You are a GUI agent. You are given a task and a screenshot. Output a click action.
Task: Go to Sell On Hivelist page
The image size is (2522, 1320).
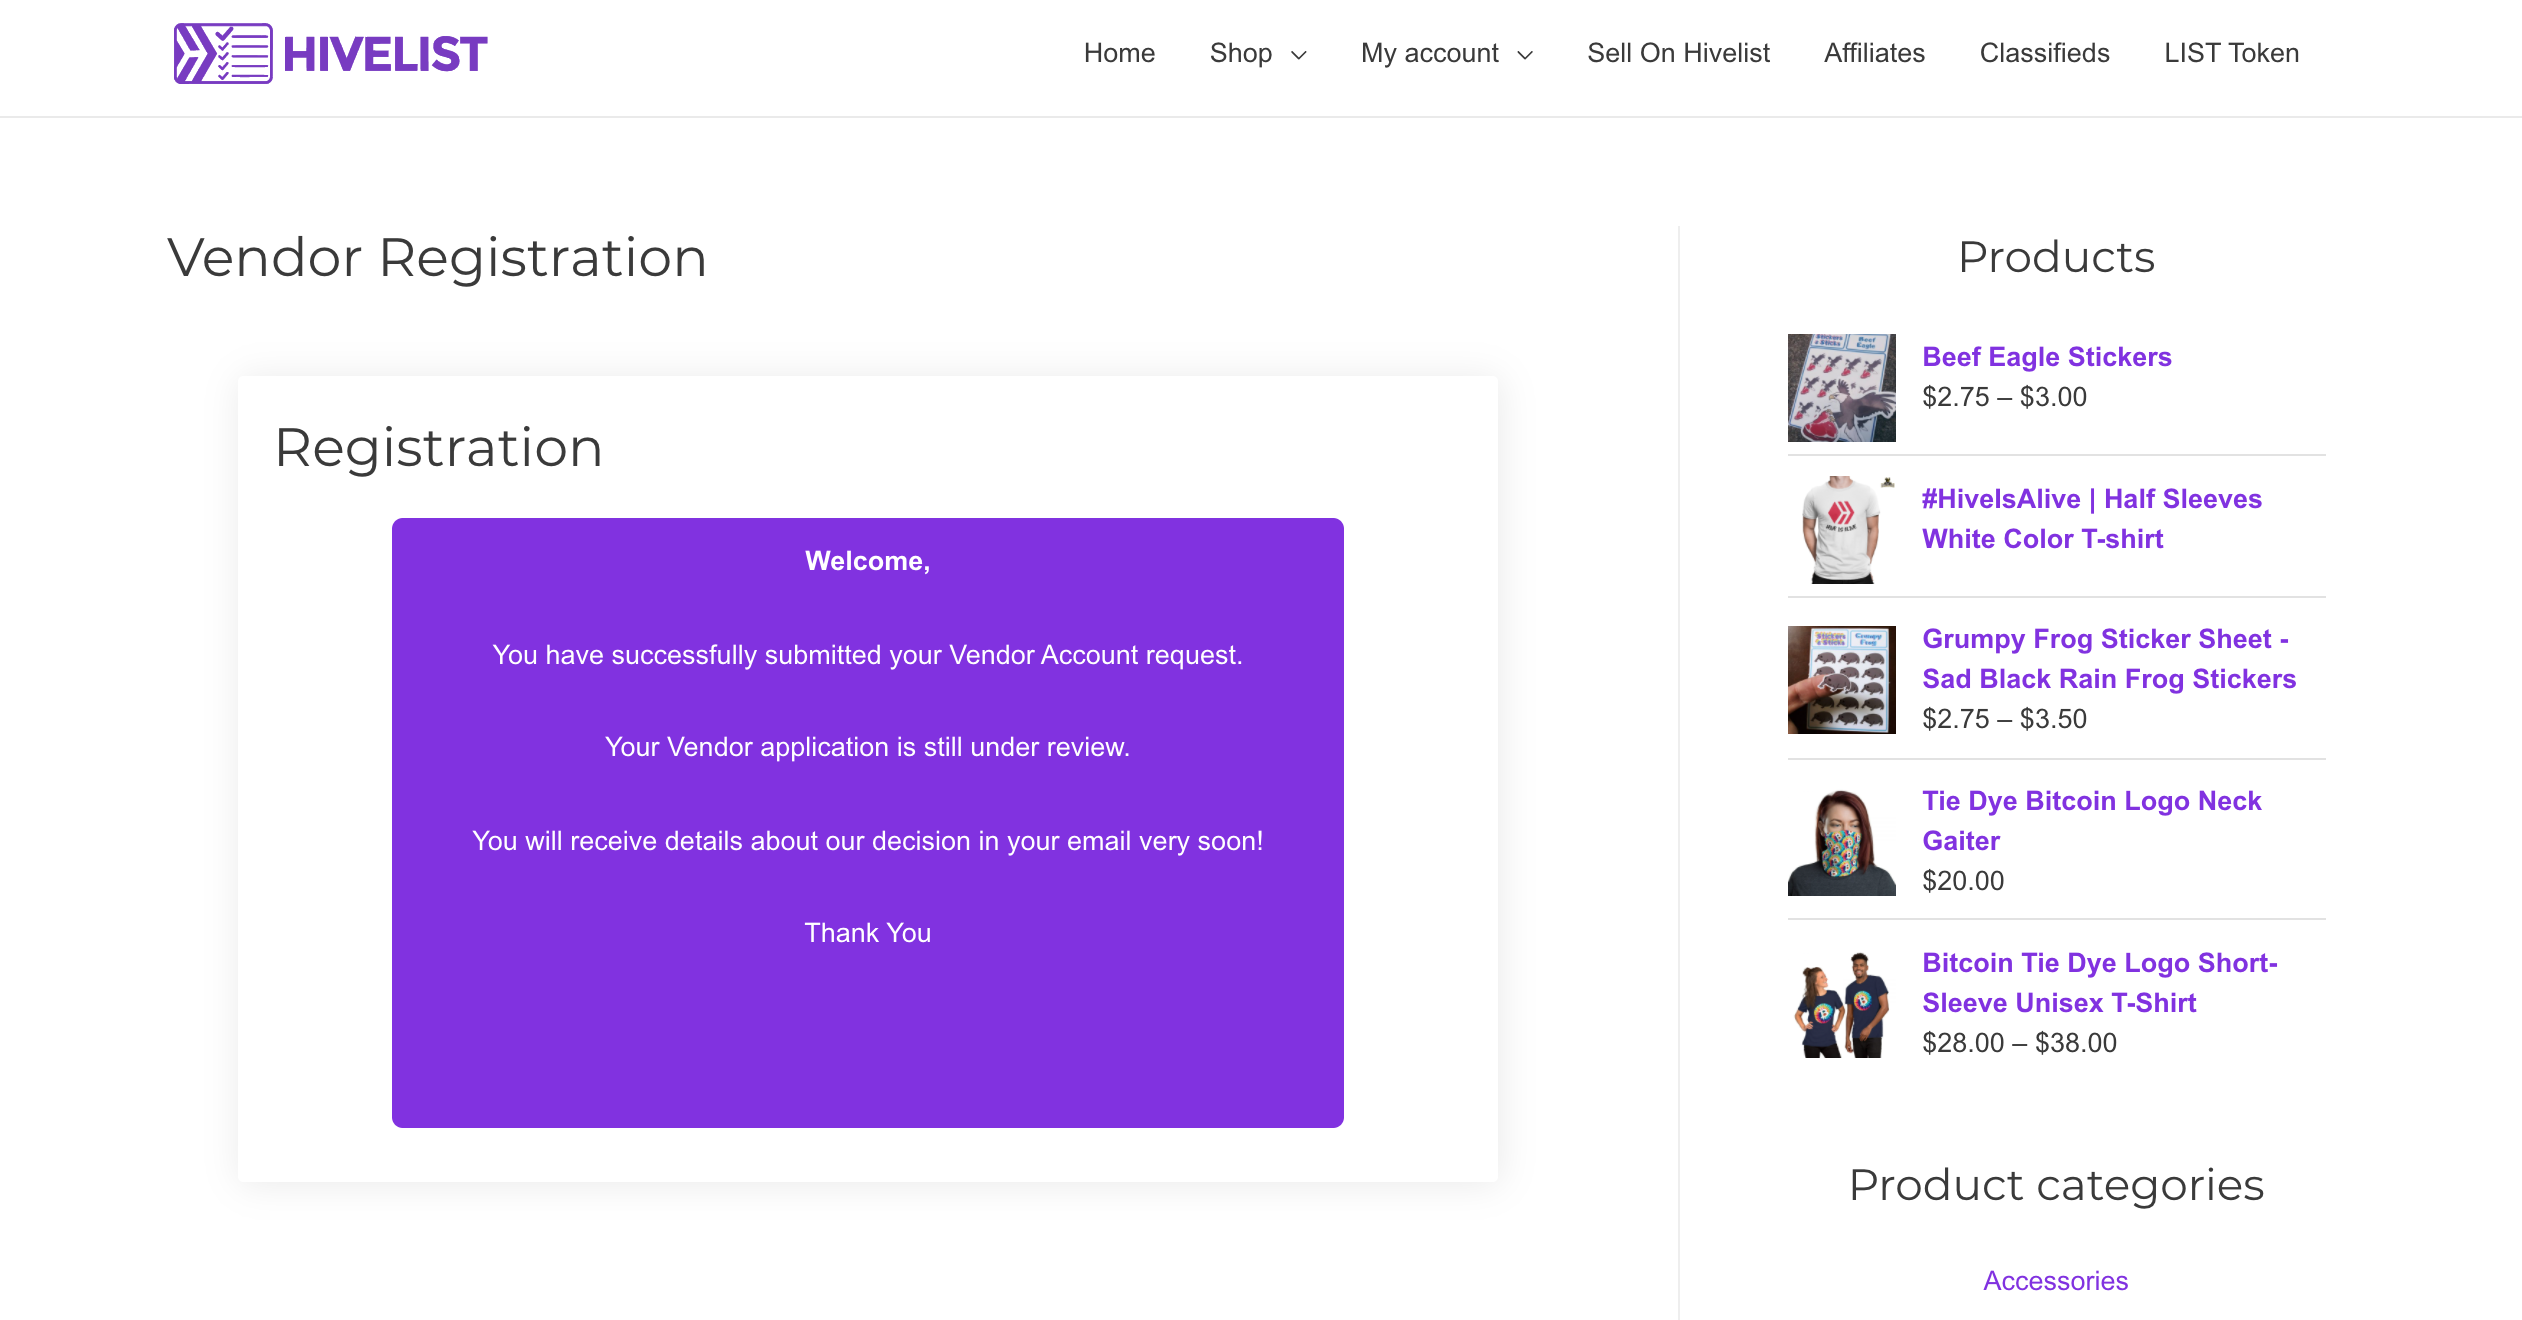[x=1678, y=53]
